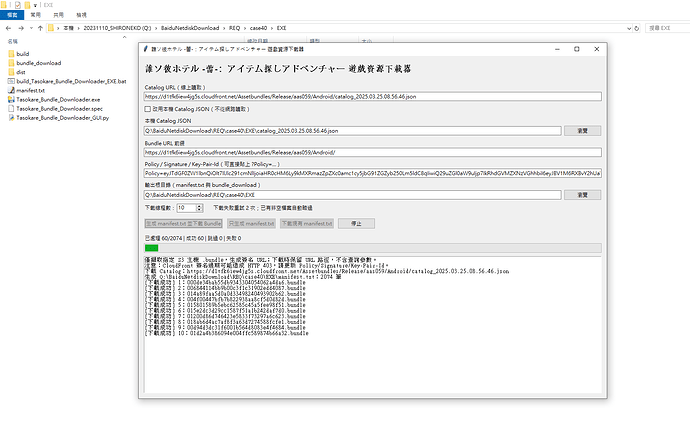Browse for output root directory
Image resolution: width=690 pixels, height=423 pixels.
583,195
